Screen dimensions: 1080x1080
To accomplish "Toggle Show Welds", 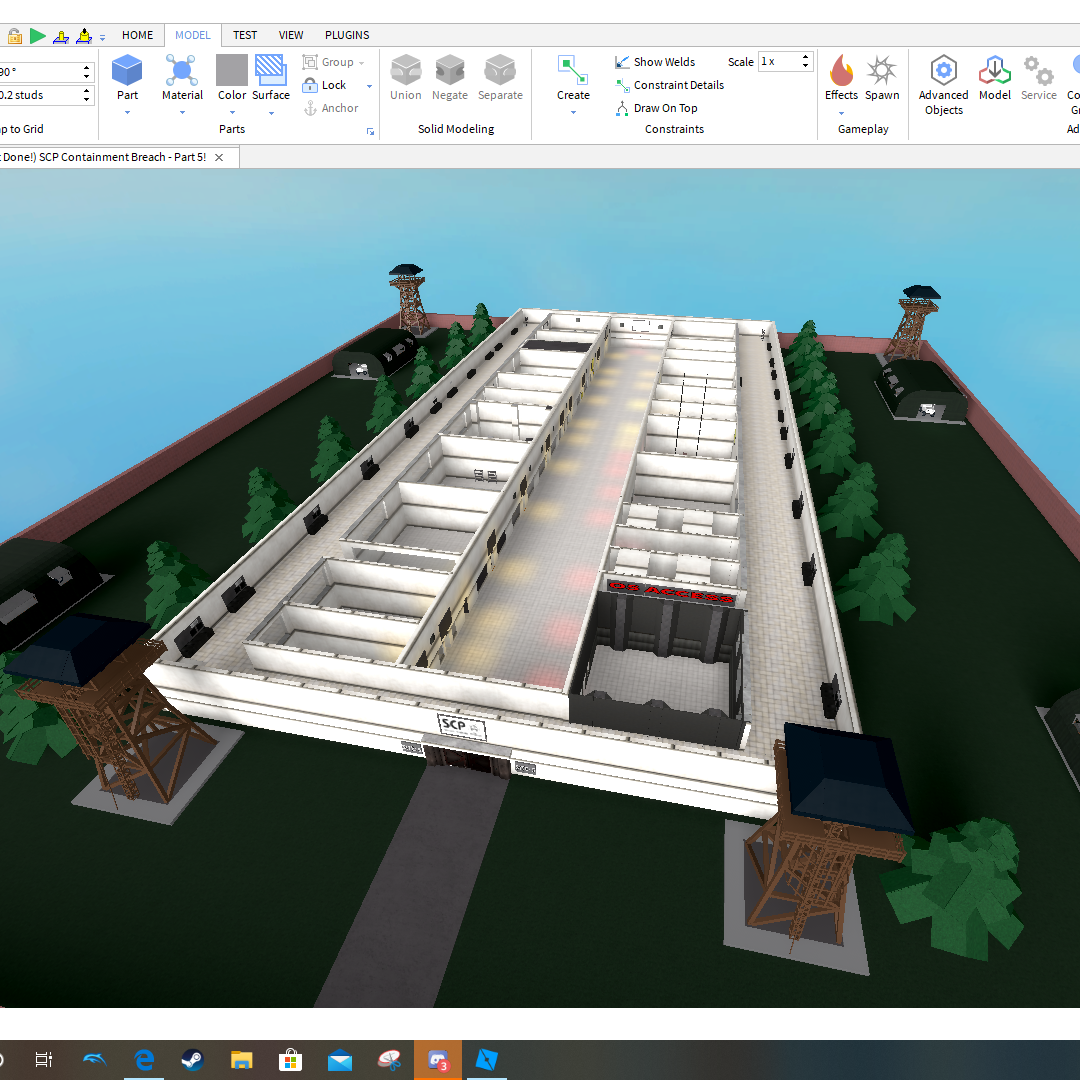I will [655, 62].
